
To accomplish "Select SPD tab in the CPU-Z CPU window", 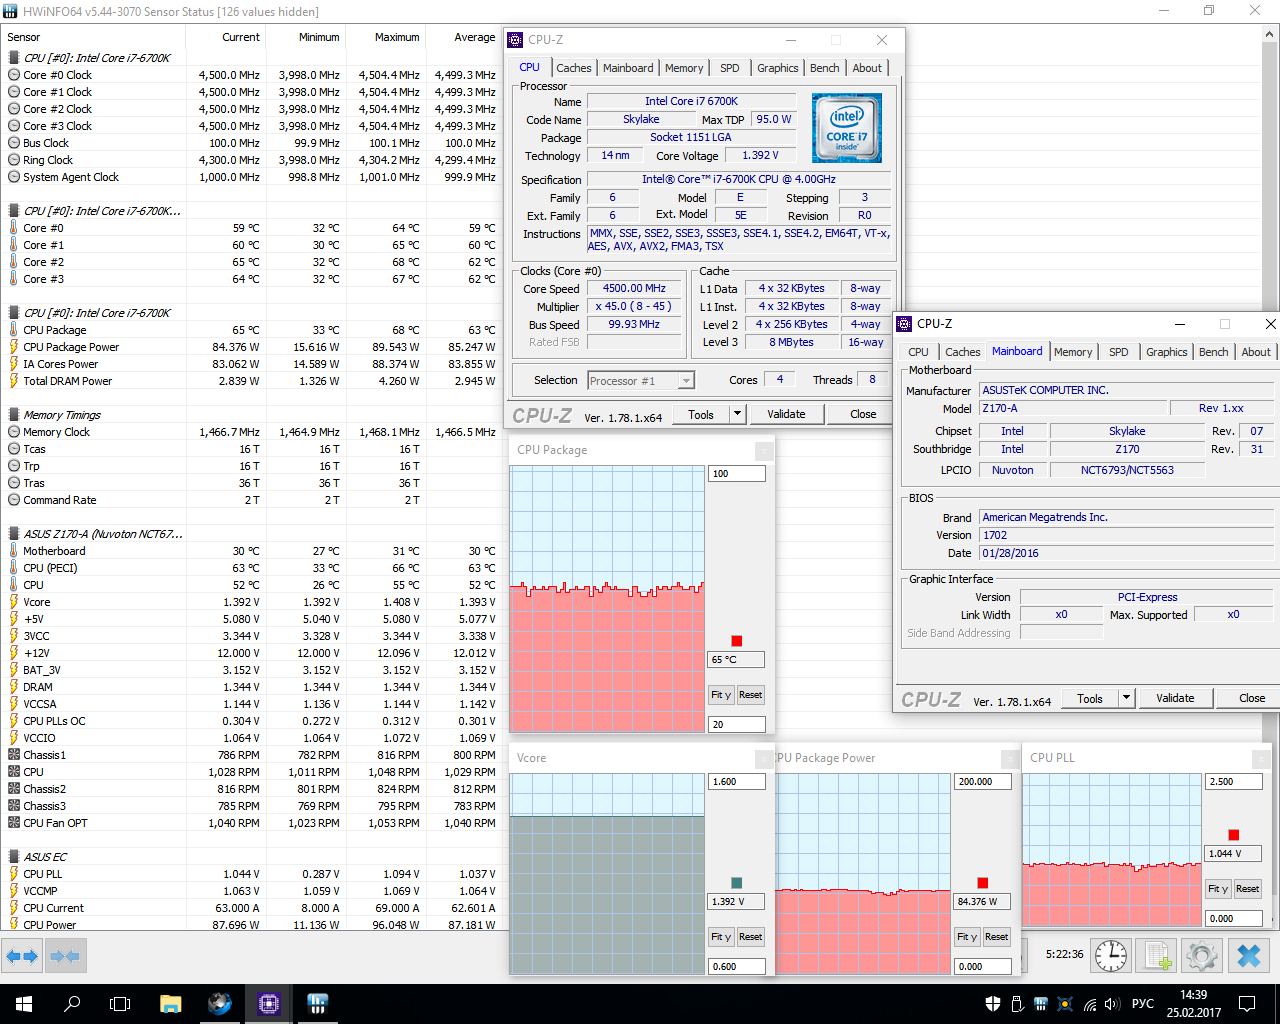I will click(x=730, y=68).
